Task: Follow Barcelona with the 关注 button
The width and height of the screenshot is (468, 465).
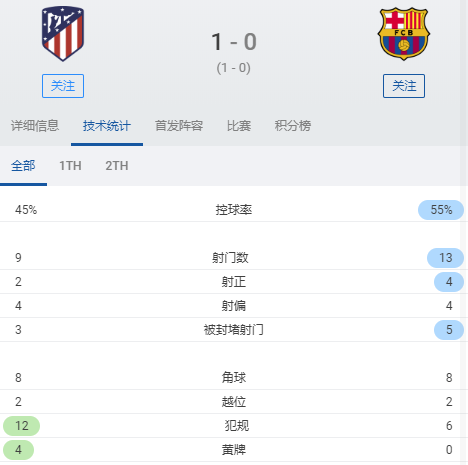Action: [404, 86]
